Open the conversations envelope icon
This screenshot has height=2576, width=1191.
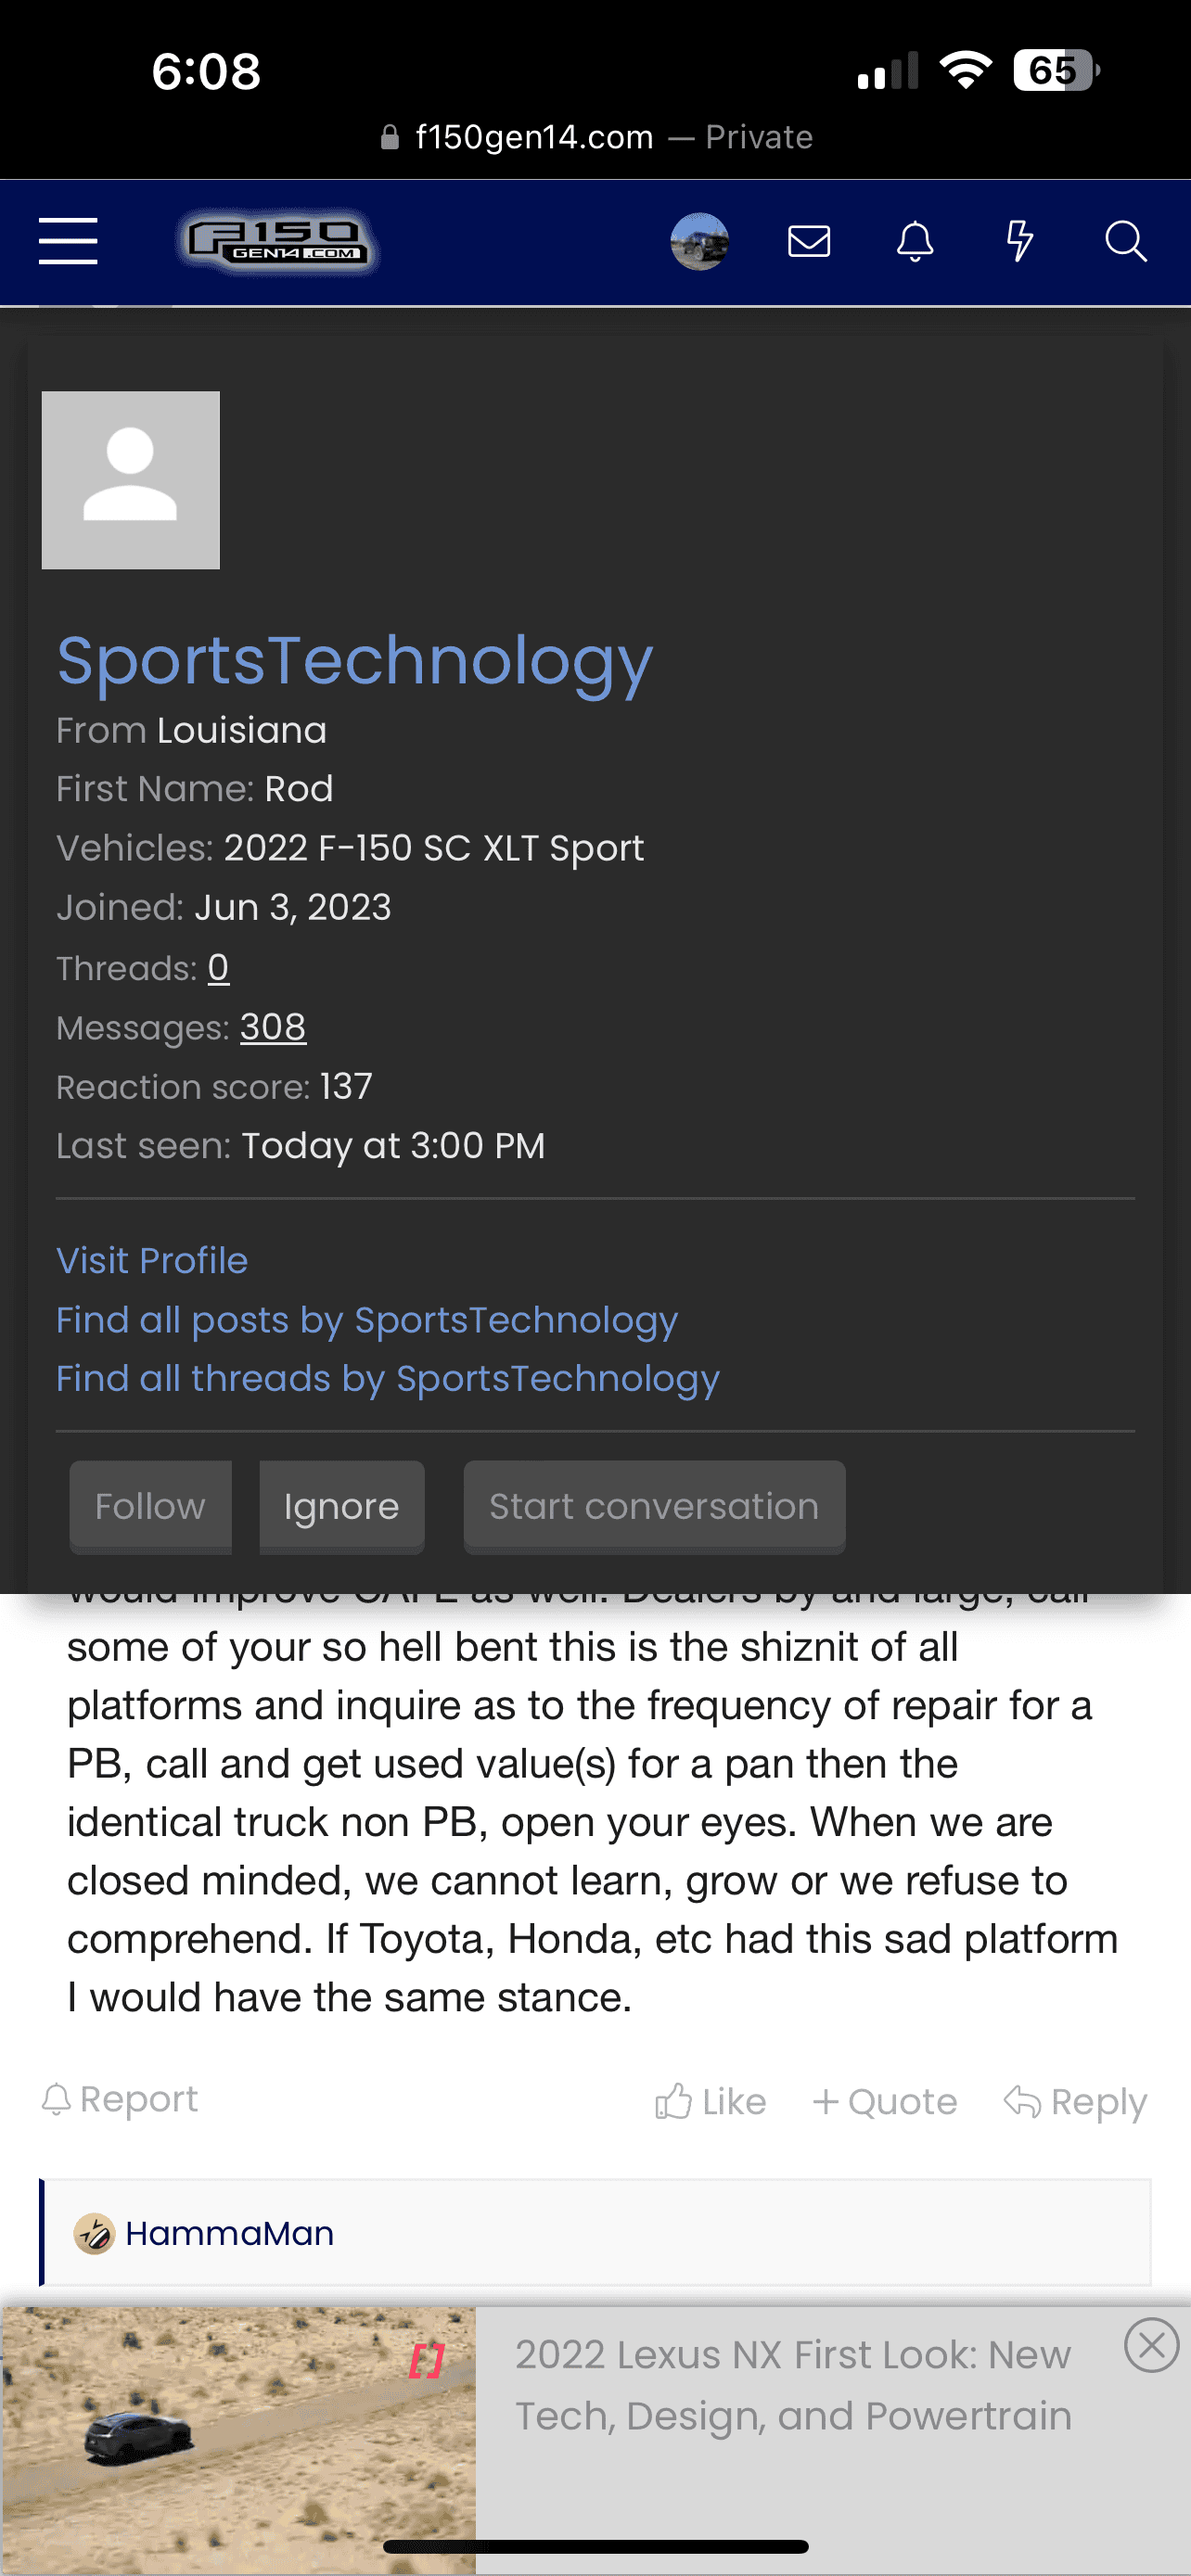[809, 241]
